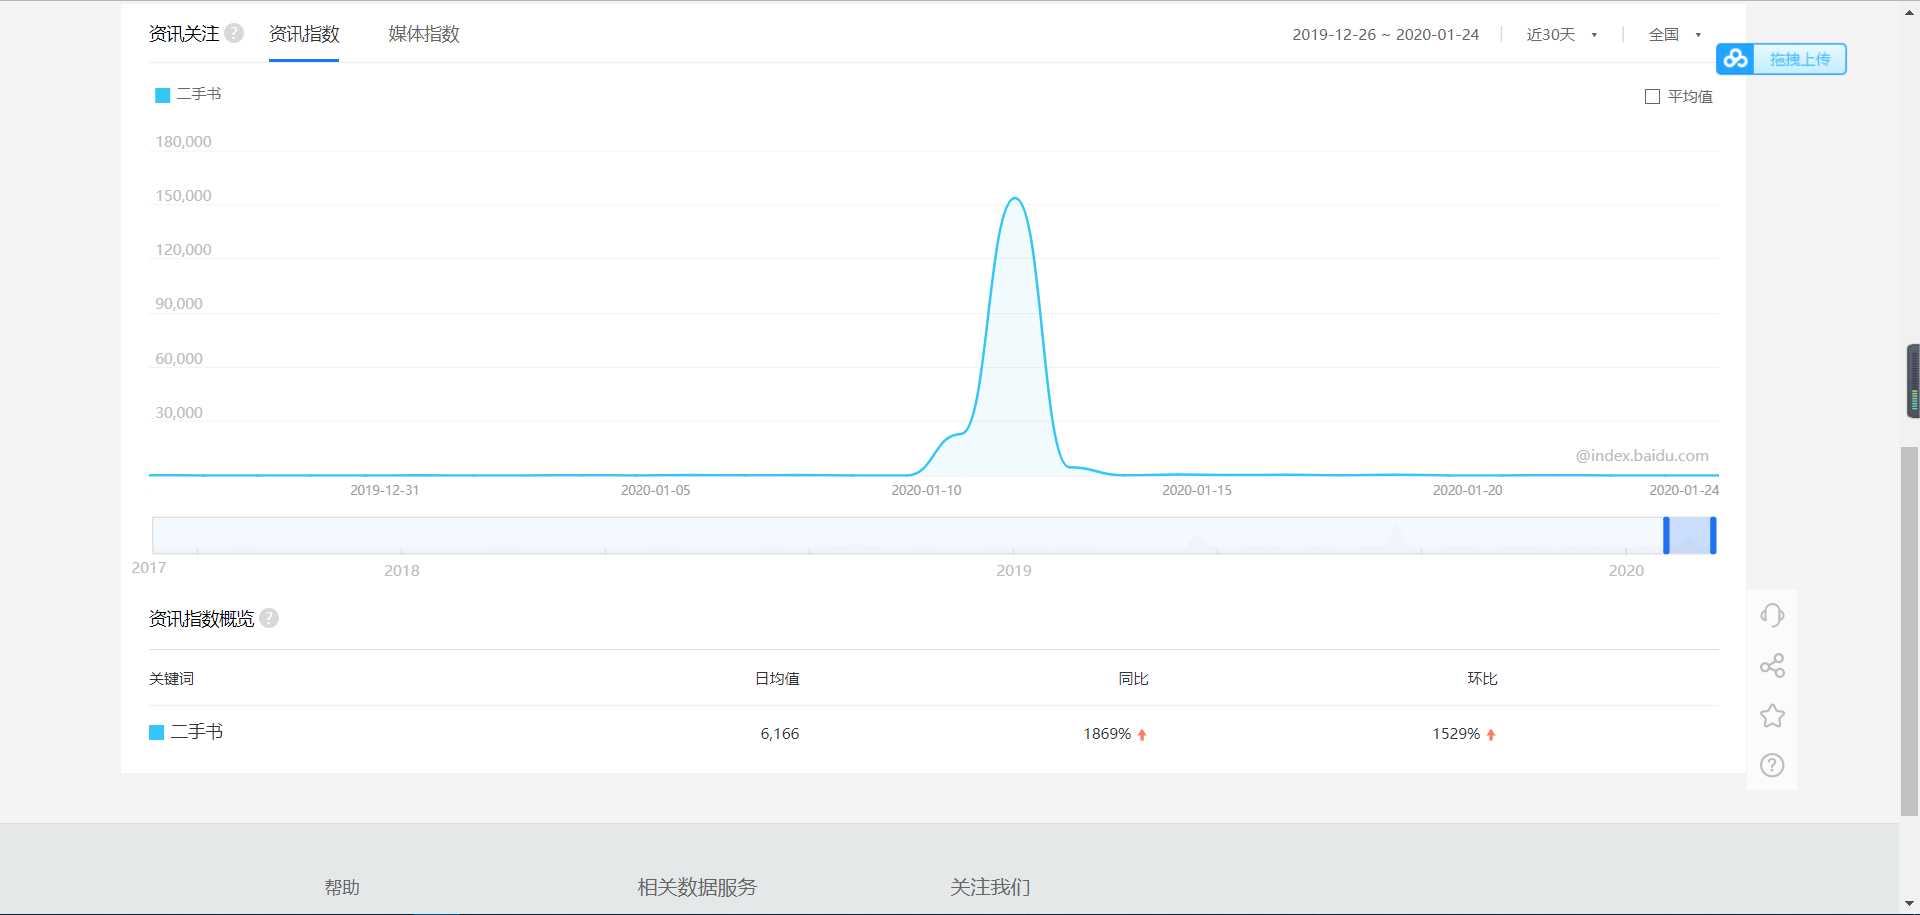Click the 拖拽上传 button
Viewport: 1920px width, 915px height.
coord(1781,59)
